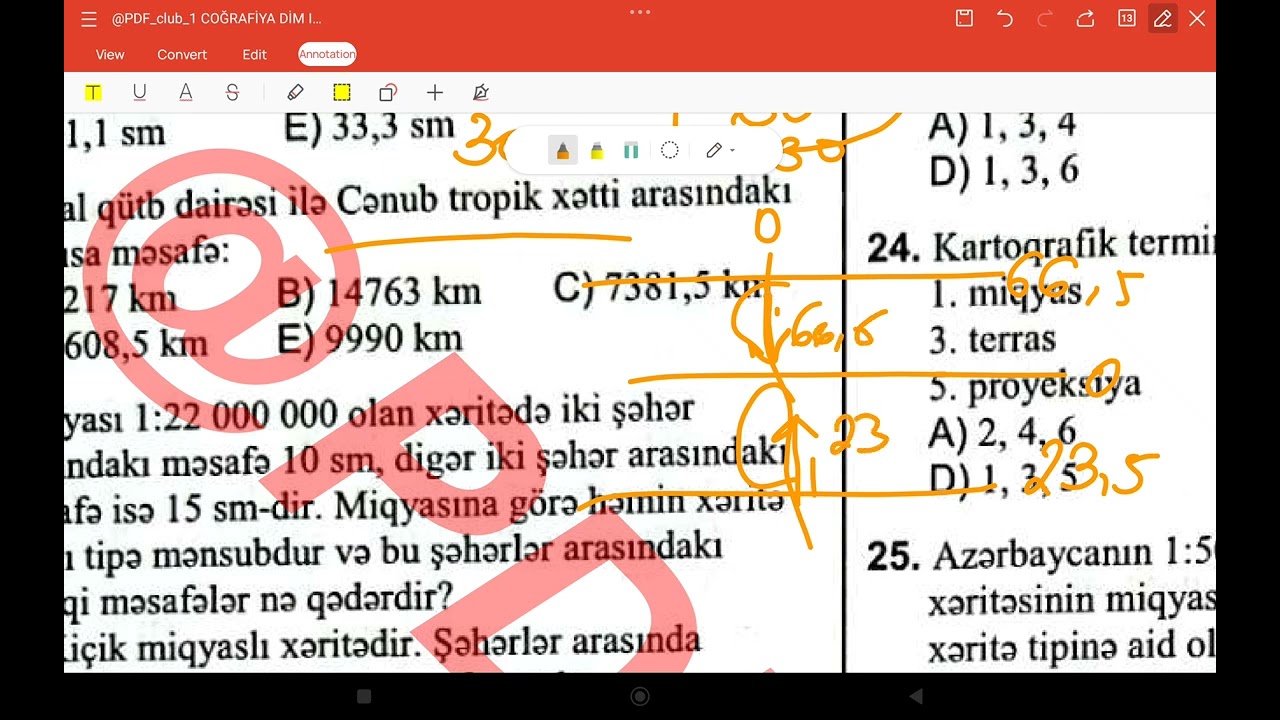Select the Strikethrough tool
Image resolution: width=1280 pixels, height=720 pixels.
[x=232, y=93]
